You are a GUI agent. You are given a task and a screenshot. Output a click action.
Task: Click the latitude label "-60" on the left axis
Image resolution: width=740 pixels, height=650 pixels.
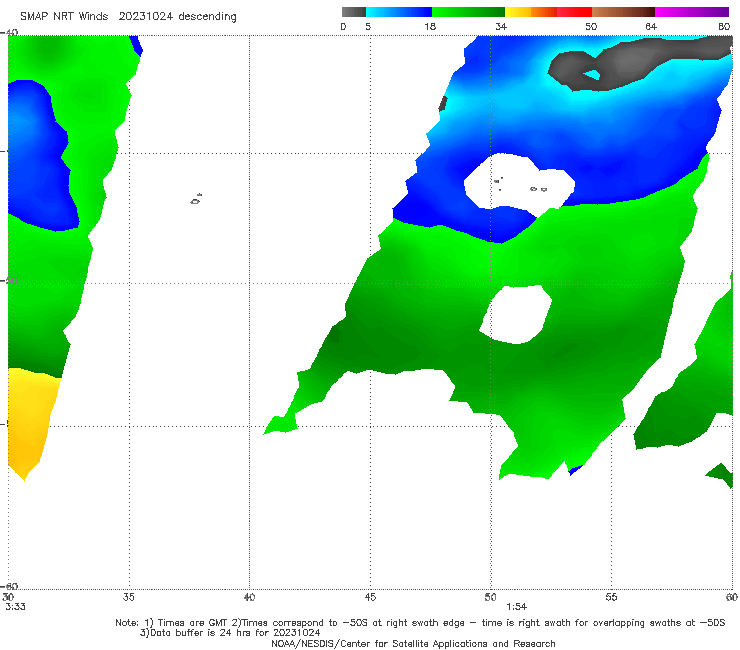(x=10, y=586)
